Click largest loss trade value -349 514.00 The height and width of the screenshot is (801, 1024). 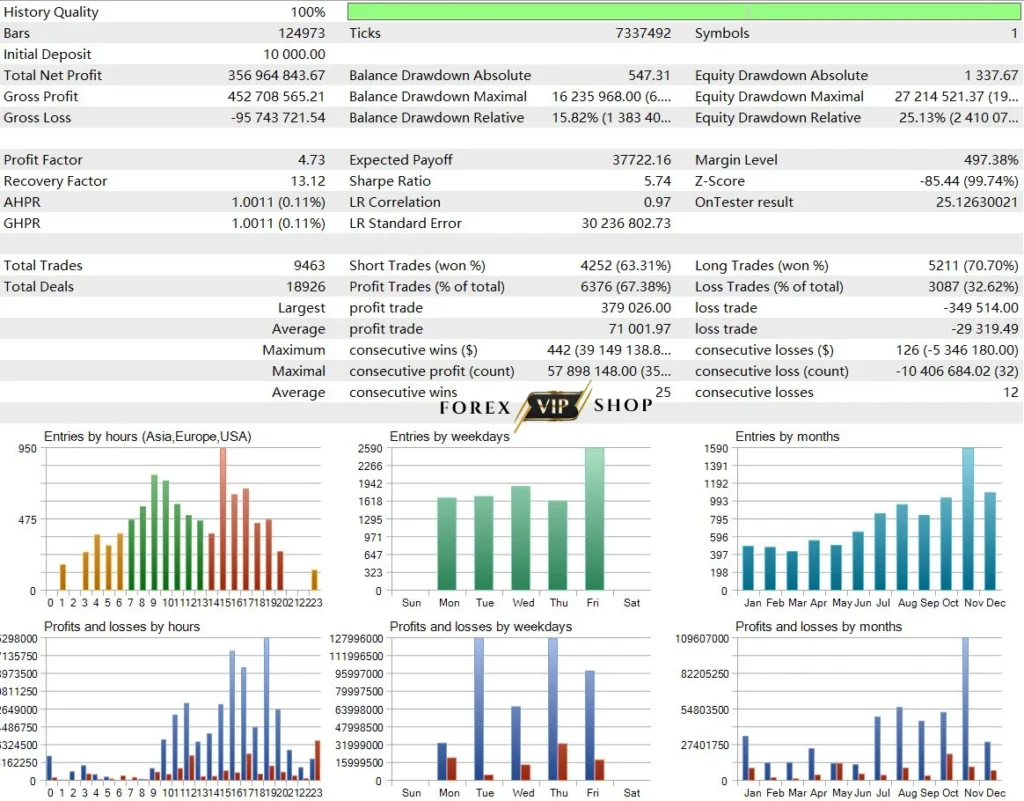coord(981,308)
